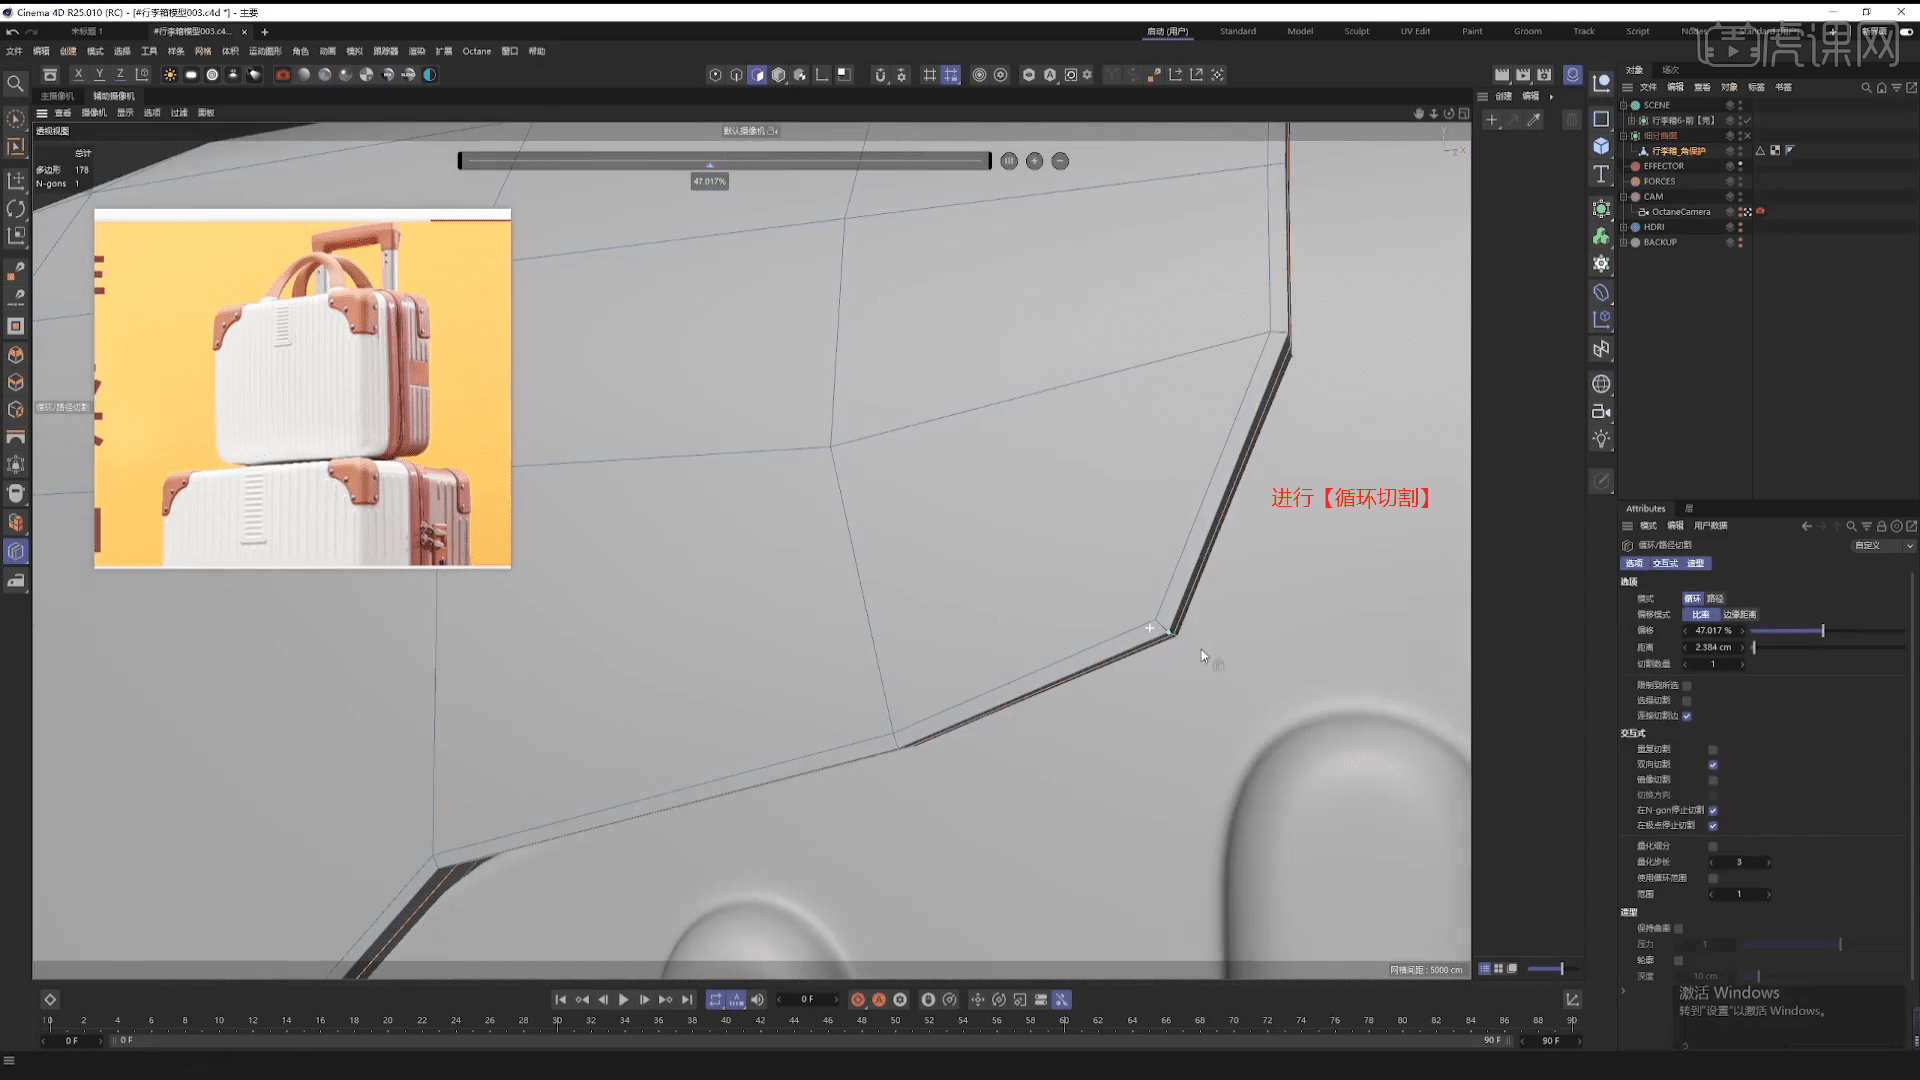Open the deformer gear icon

[1601, 264]
